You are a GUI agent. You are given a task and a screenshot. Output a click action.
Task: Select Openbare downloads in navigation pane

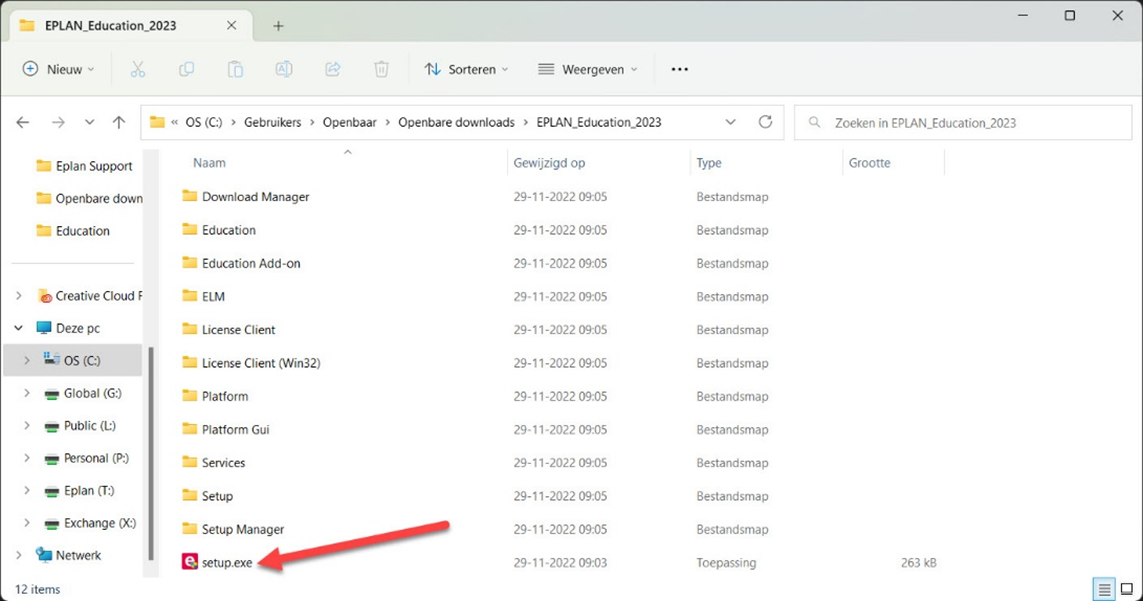[x=89, y=198]
